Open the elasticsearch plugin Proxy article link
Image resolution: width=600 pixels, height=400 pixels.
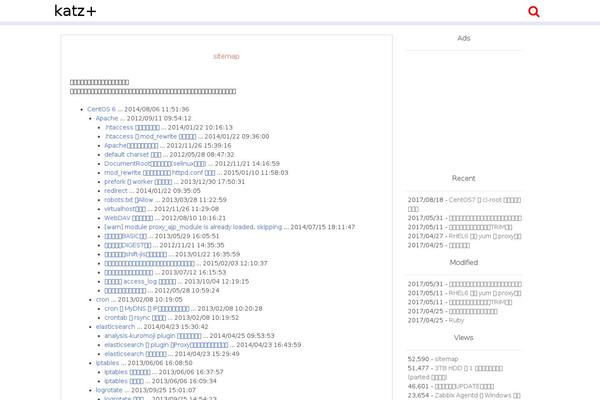[x=166, y=345]
